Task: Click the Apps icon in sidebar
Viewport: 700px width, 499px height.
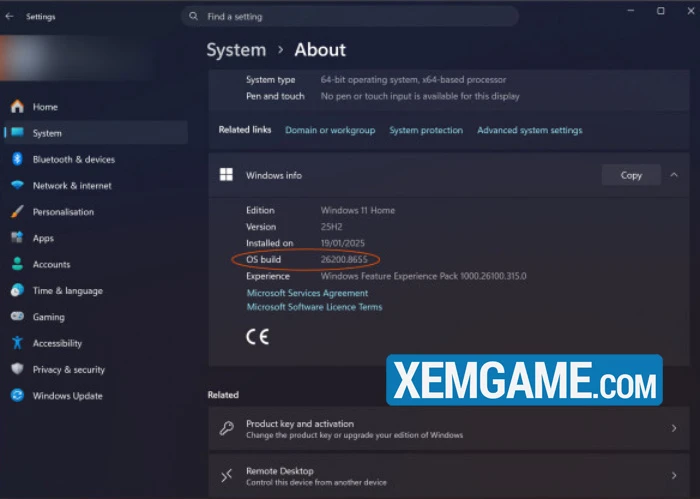Action: 17,237
